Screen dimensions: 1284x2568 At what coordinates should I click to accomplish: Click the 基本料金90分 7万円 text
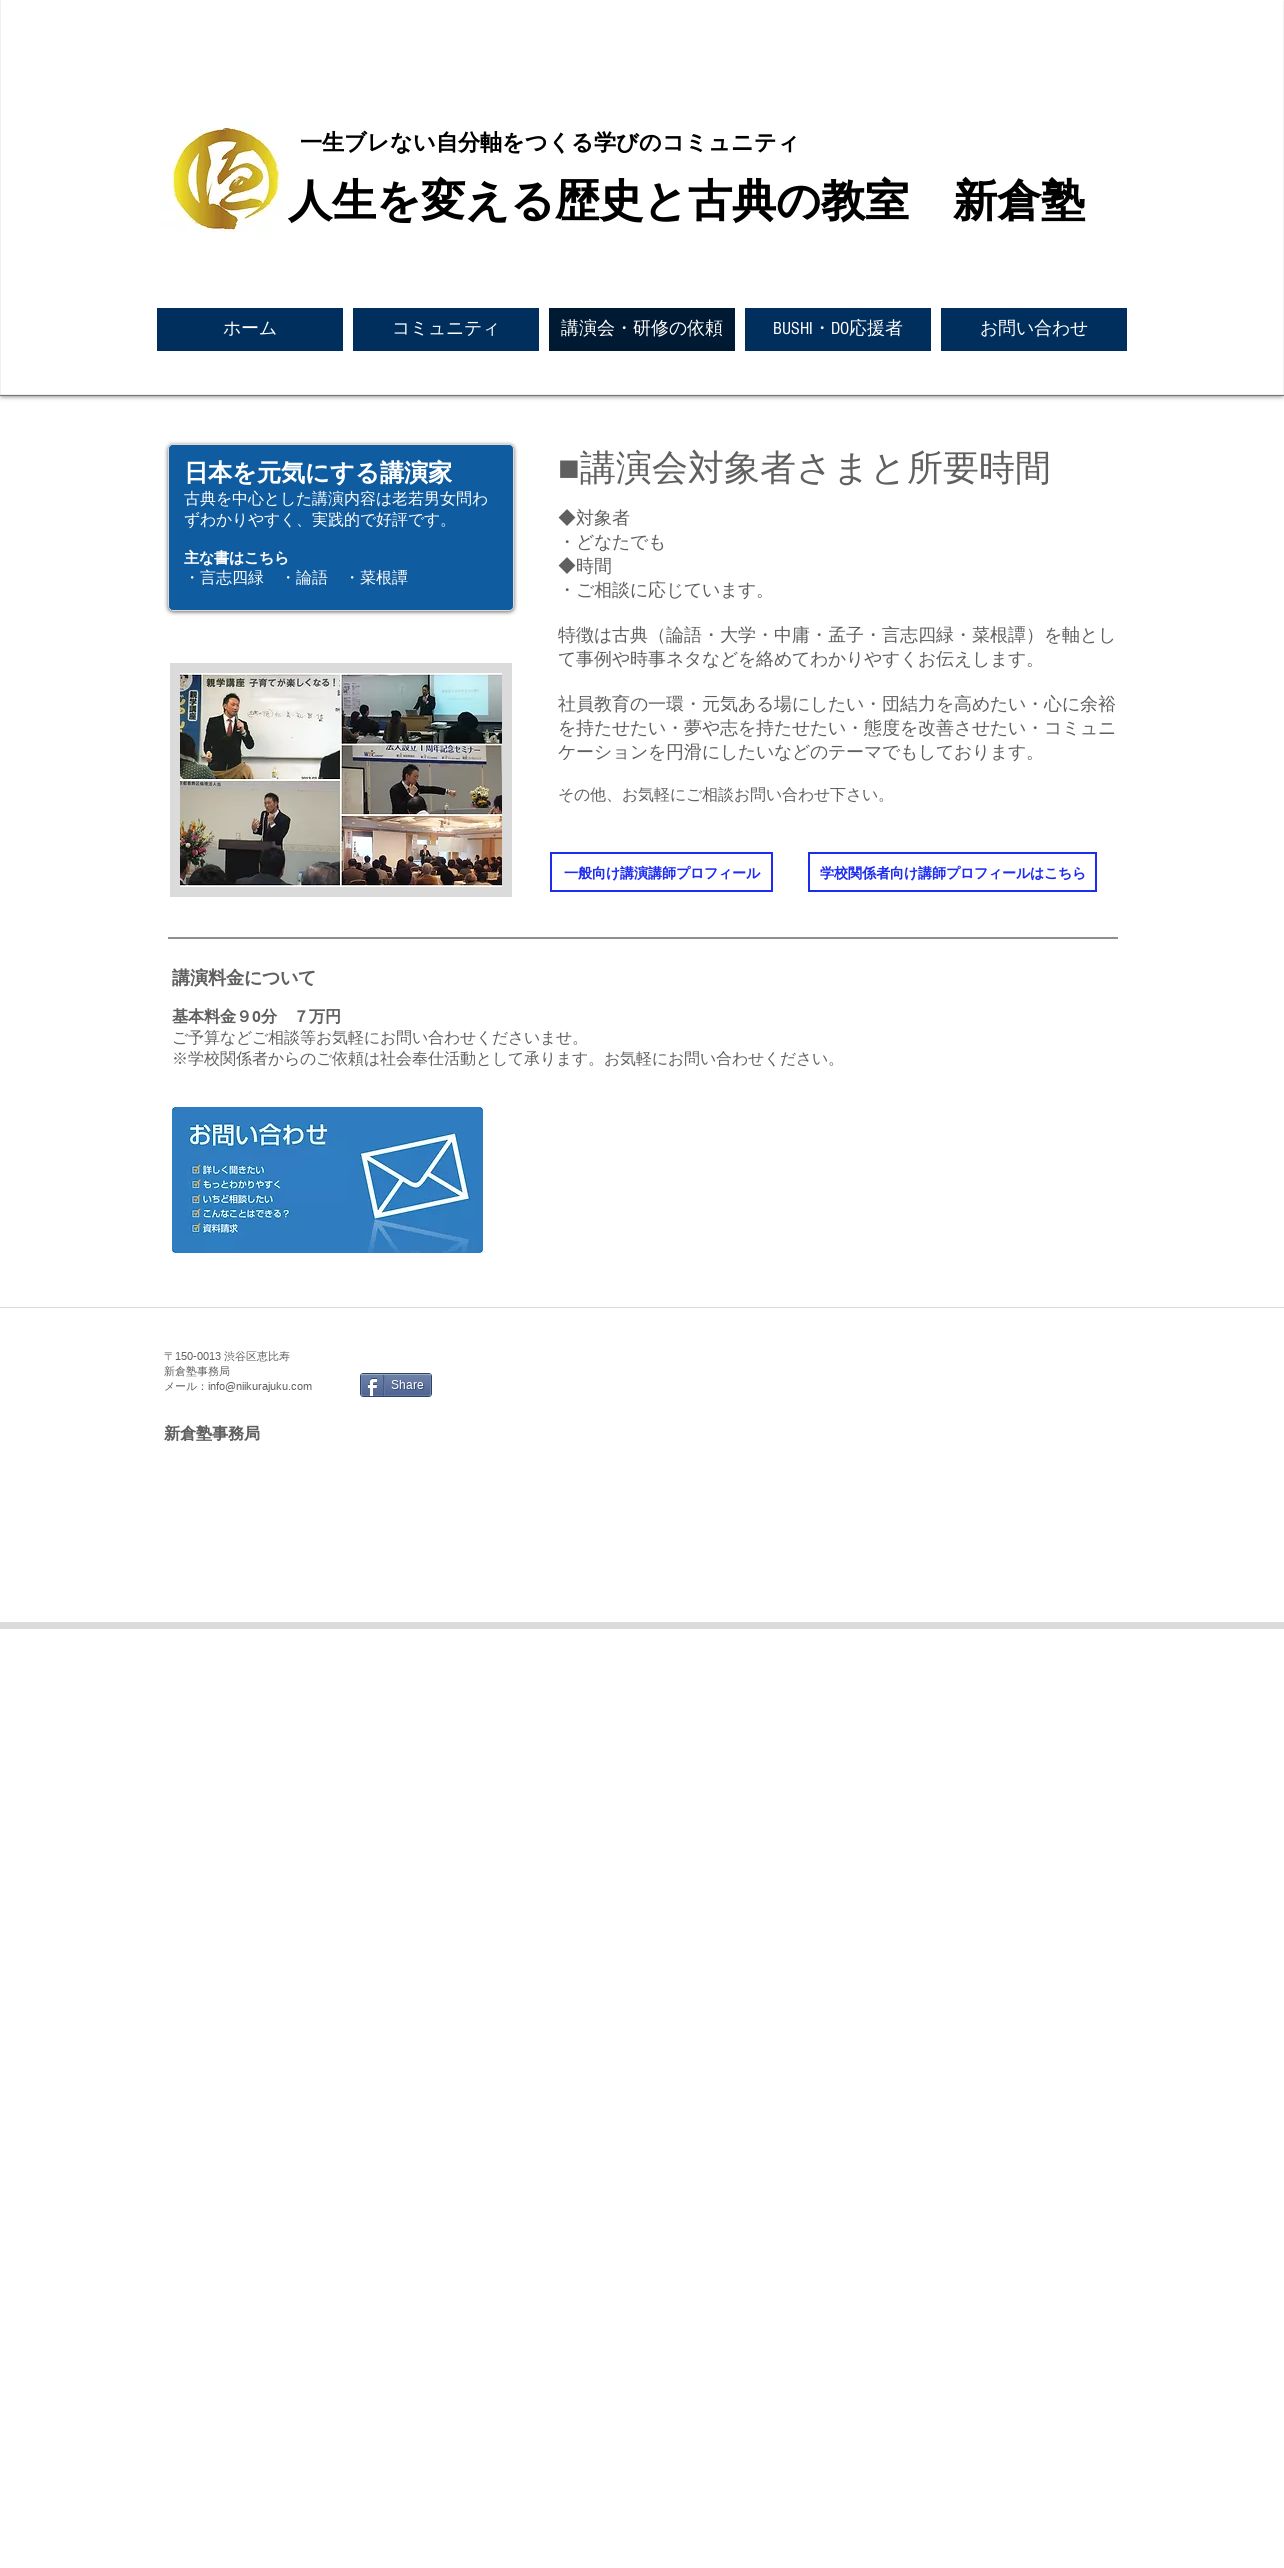point(256,1016)
